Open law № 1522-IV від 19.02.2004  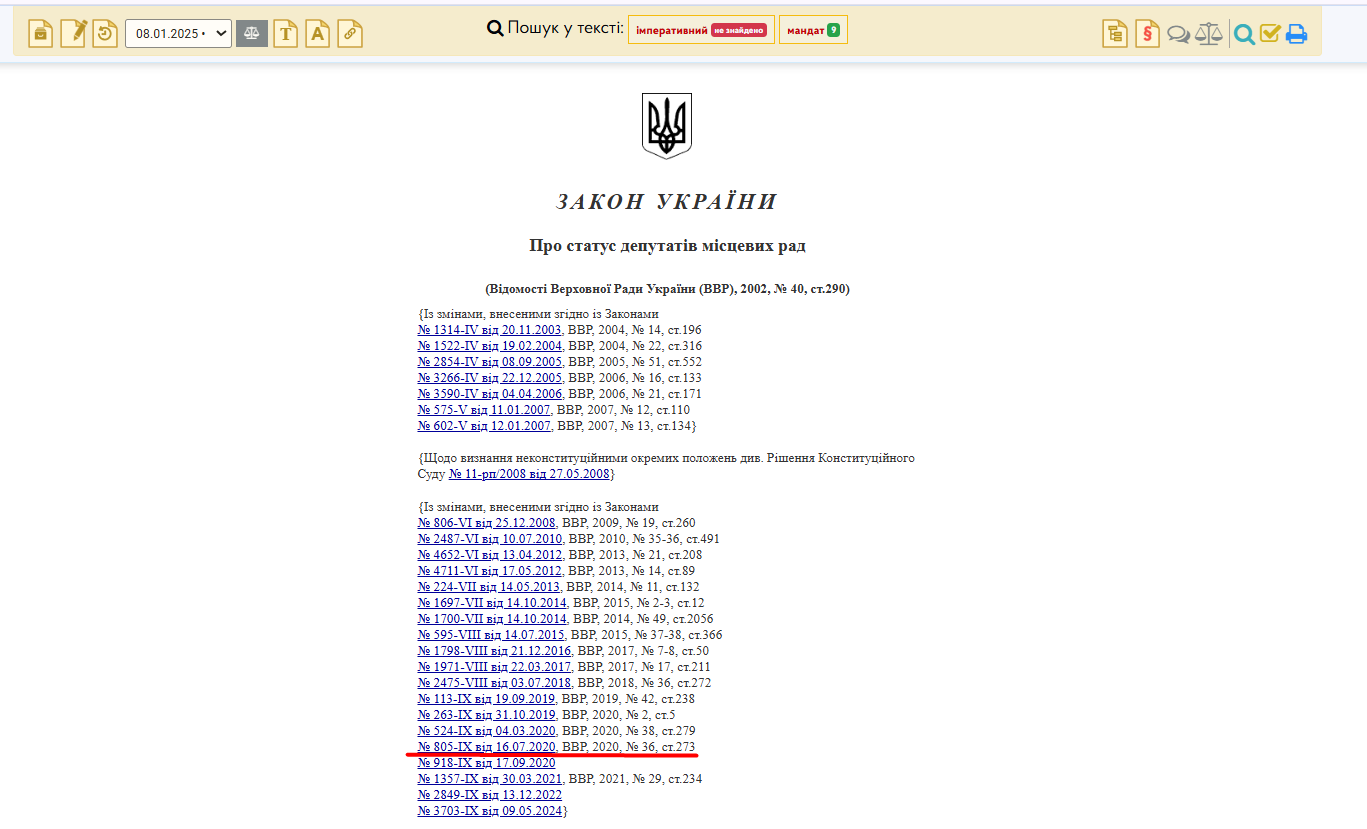point(490,346)
